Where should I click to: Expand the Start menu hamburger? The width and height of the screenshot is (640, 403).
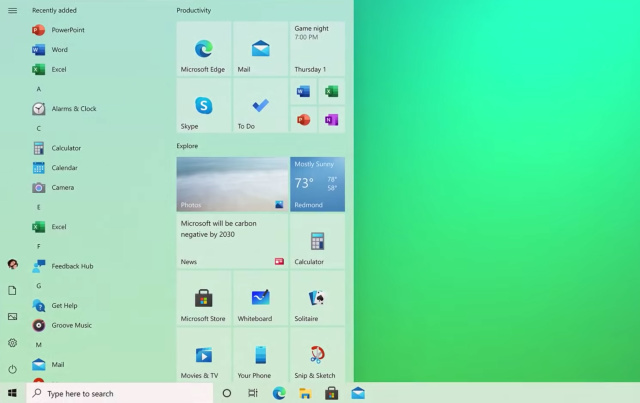(13, 11)
